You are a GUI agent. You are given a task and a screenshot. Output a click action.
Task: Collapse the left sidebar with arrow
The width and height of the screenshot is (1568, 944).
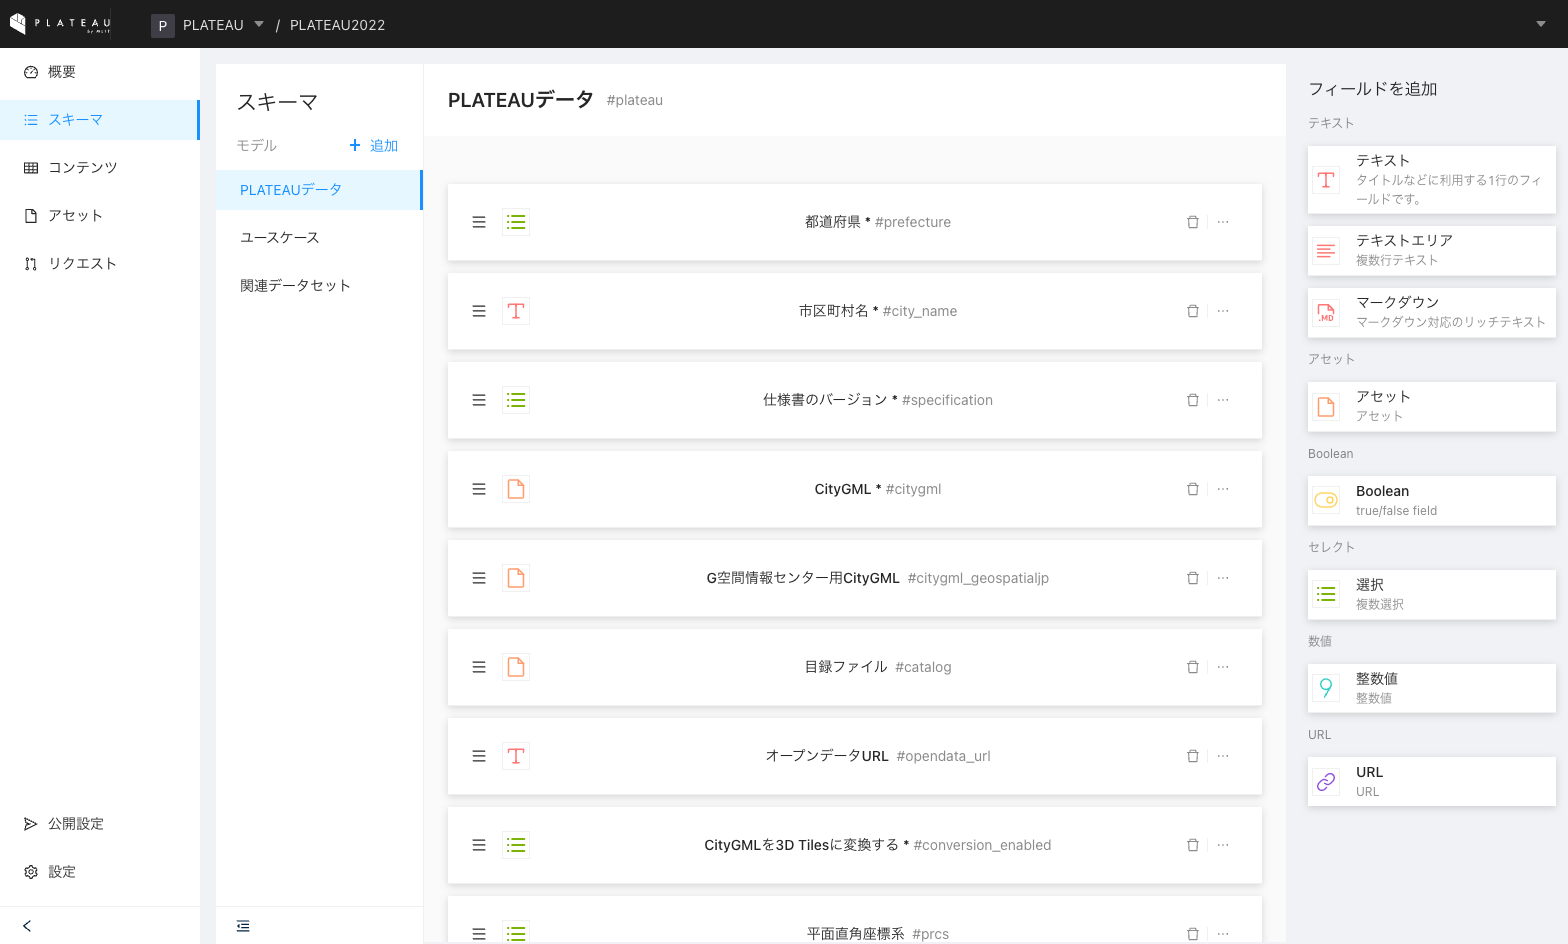tap(27, 926)
